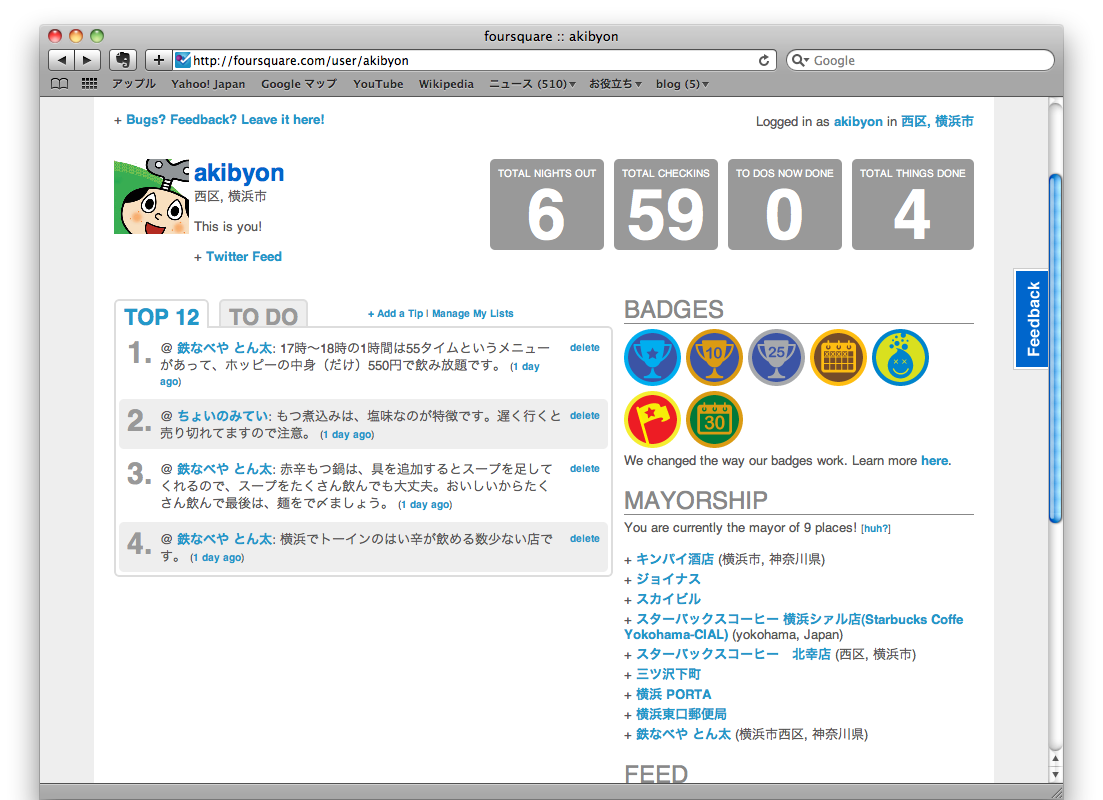The height and width of the screenshot is (800, 1103).
Task: Open the 三ツ沢下町 mayorship link
Action: pyautogui.click(x=668, y=674)
